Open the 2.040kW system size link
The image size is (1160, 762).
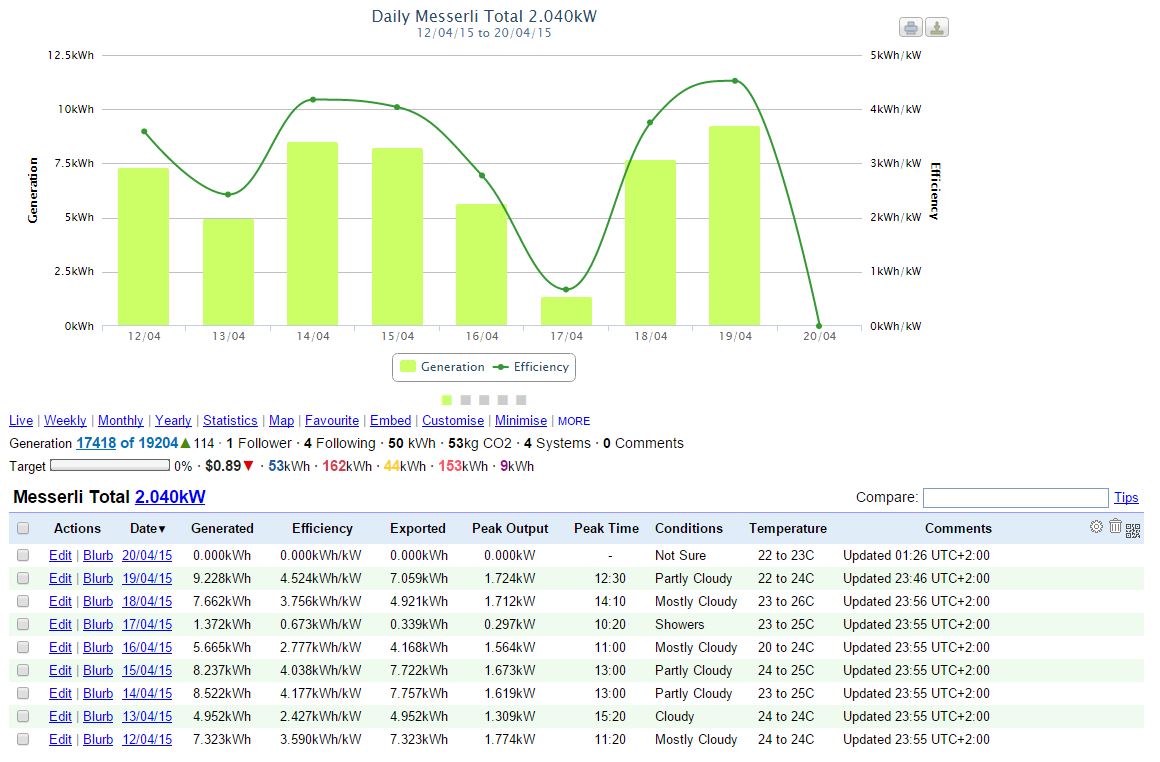(x=170, y=497)
